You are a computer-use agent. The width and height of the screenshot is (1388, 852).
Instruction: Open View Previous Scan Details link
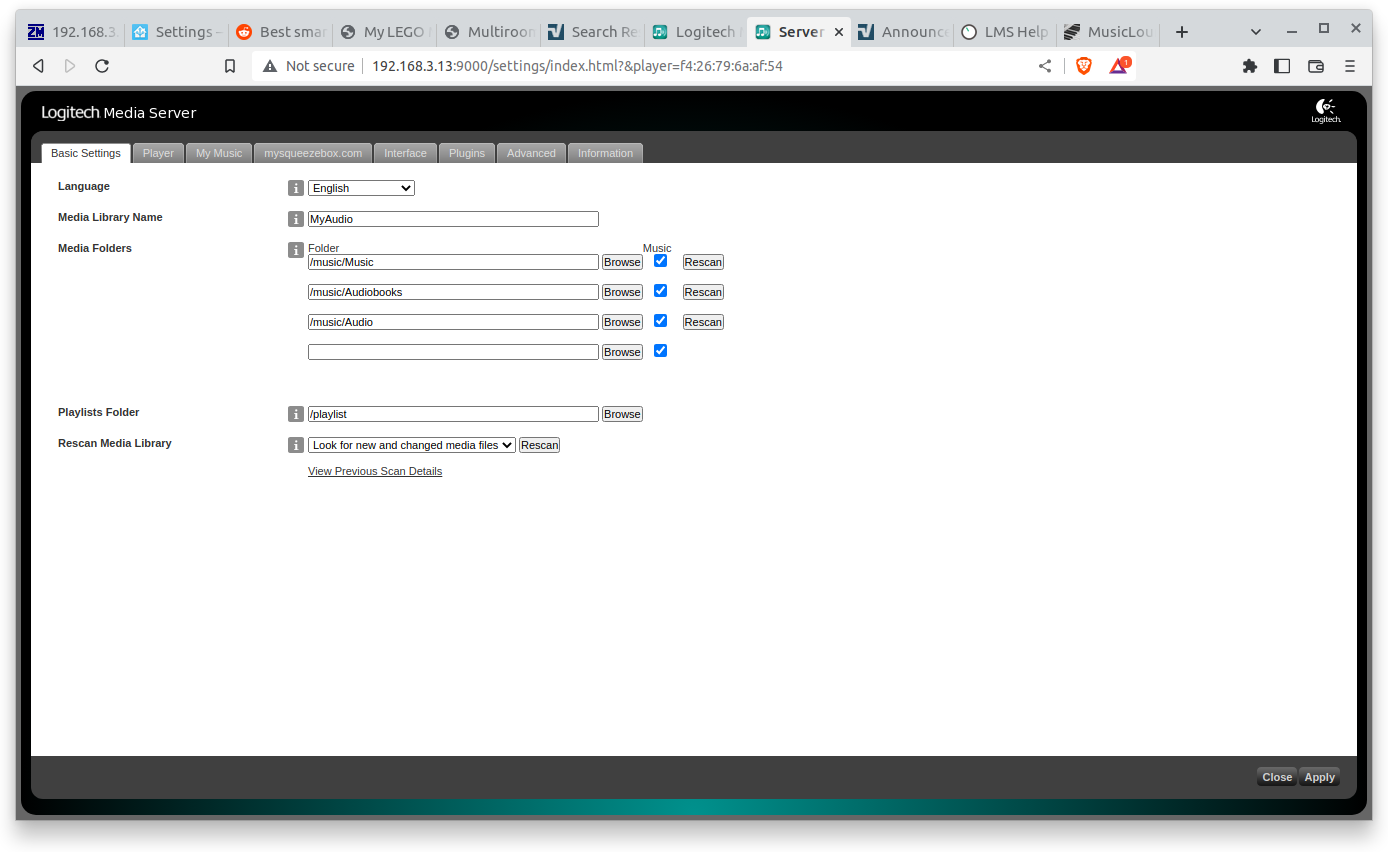(375, 471)
